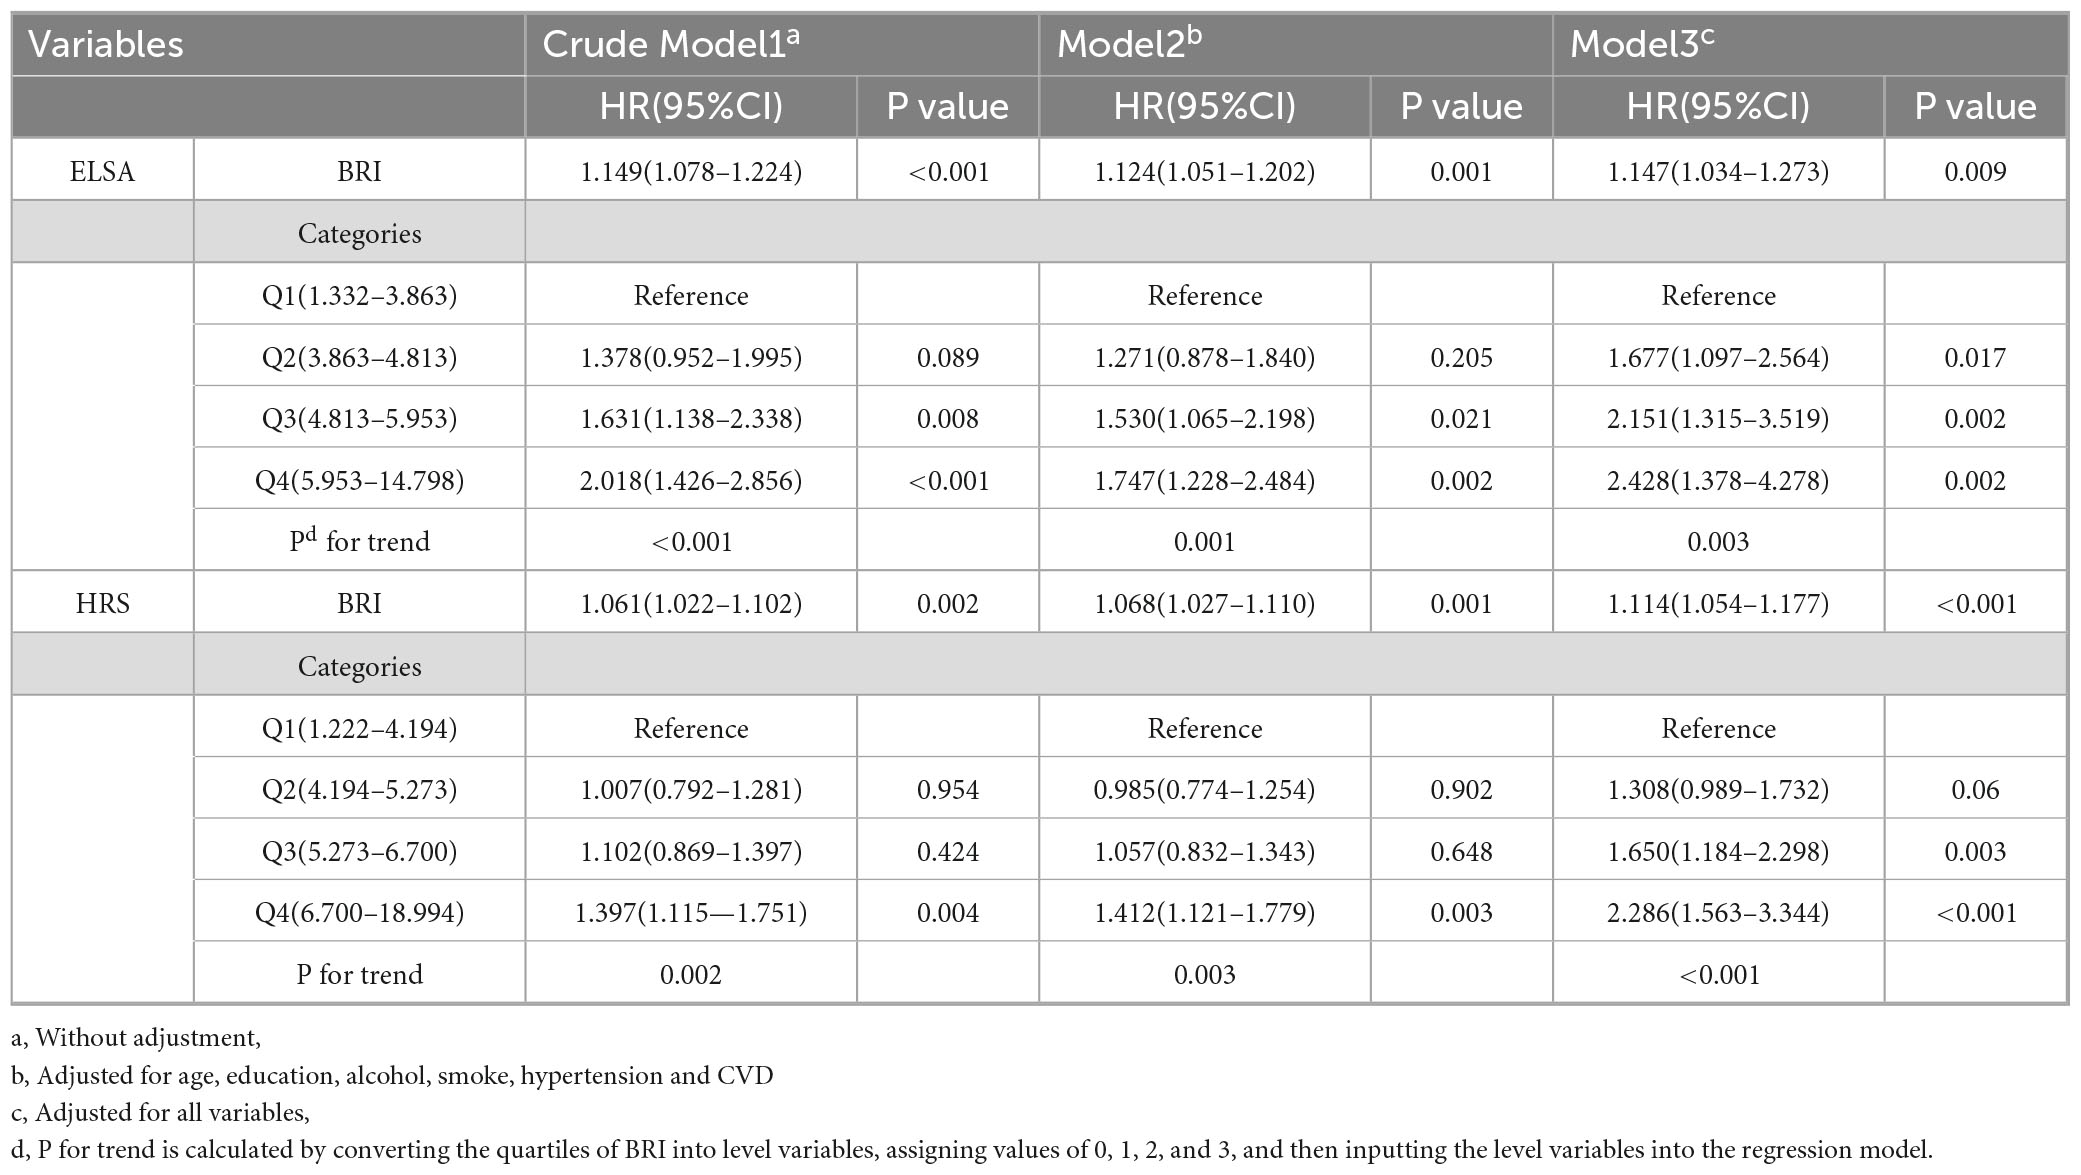The width and height of the screenshot is (2081, 1175).
Task: Select the Model3 header cell
Action: pos(1641,45)
